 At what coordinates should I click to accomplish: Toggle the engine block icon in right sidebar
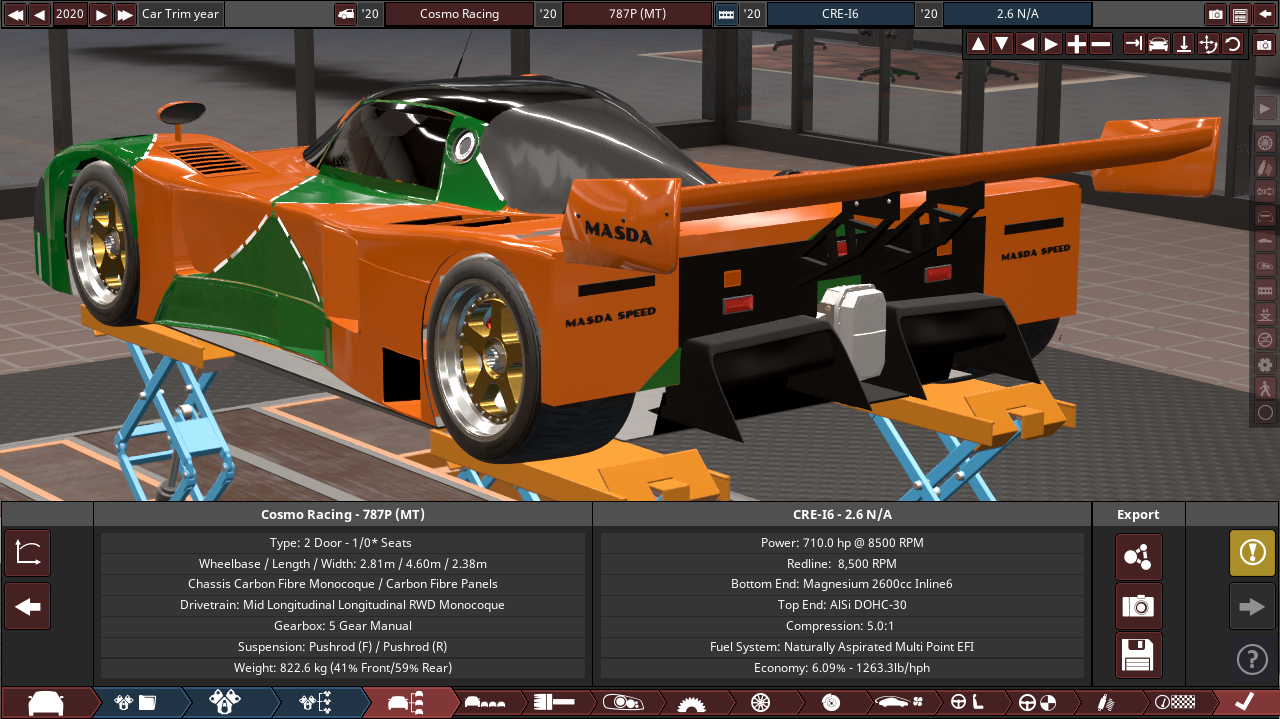pos(1265,290)
